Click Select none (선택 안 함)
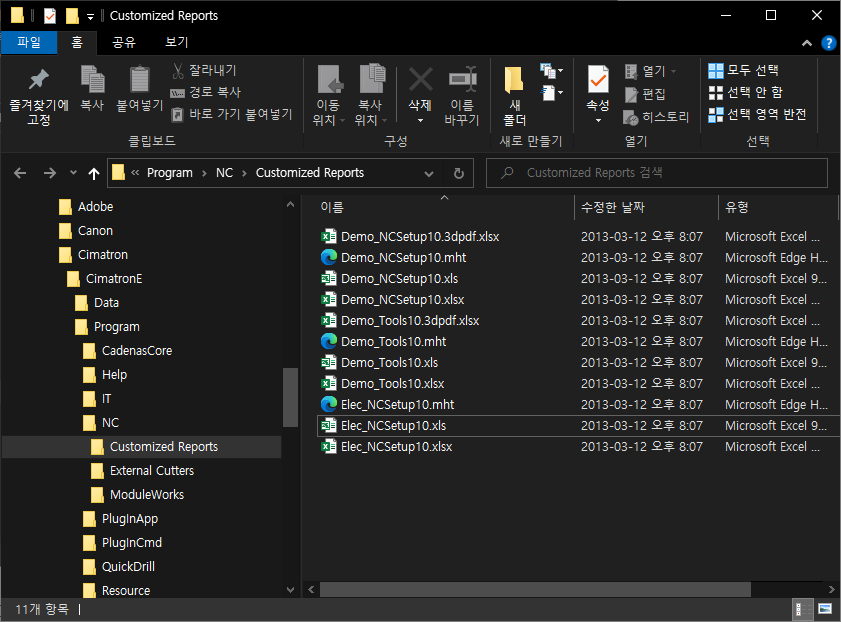 click(746, 93)
